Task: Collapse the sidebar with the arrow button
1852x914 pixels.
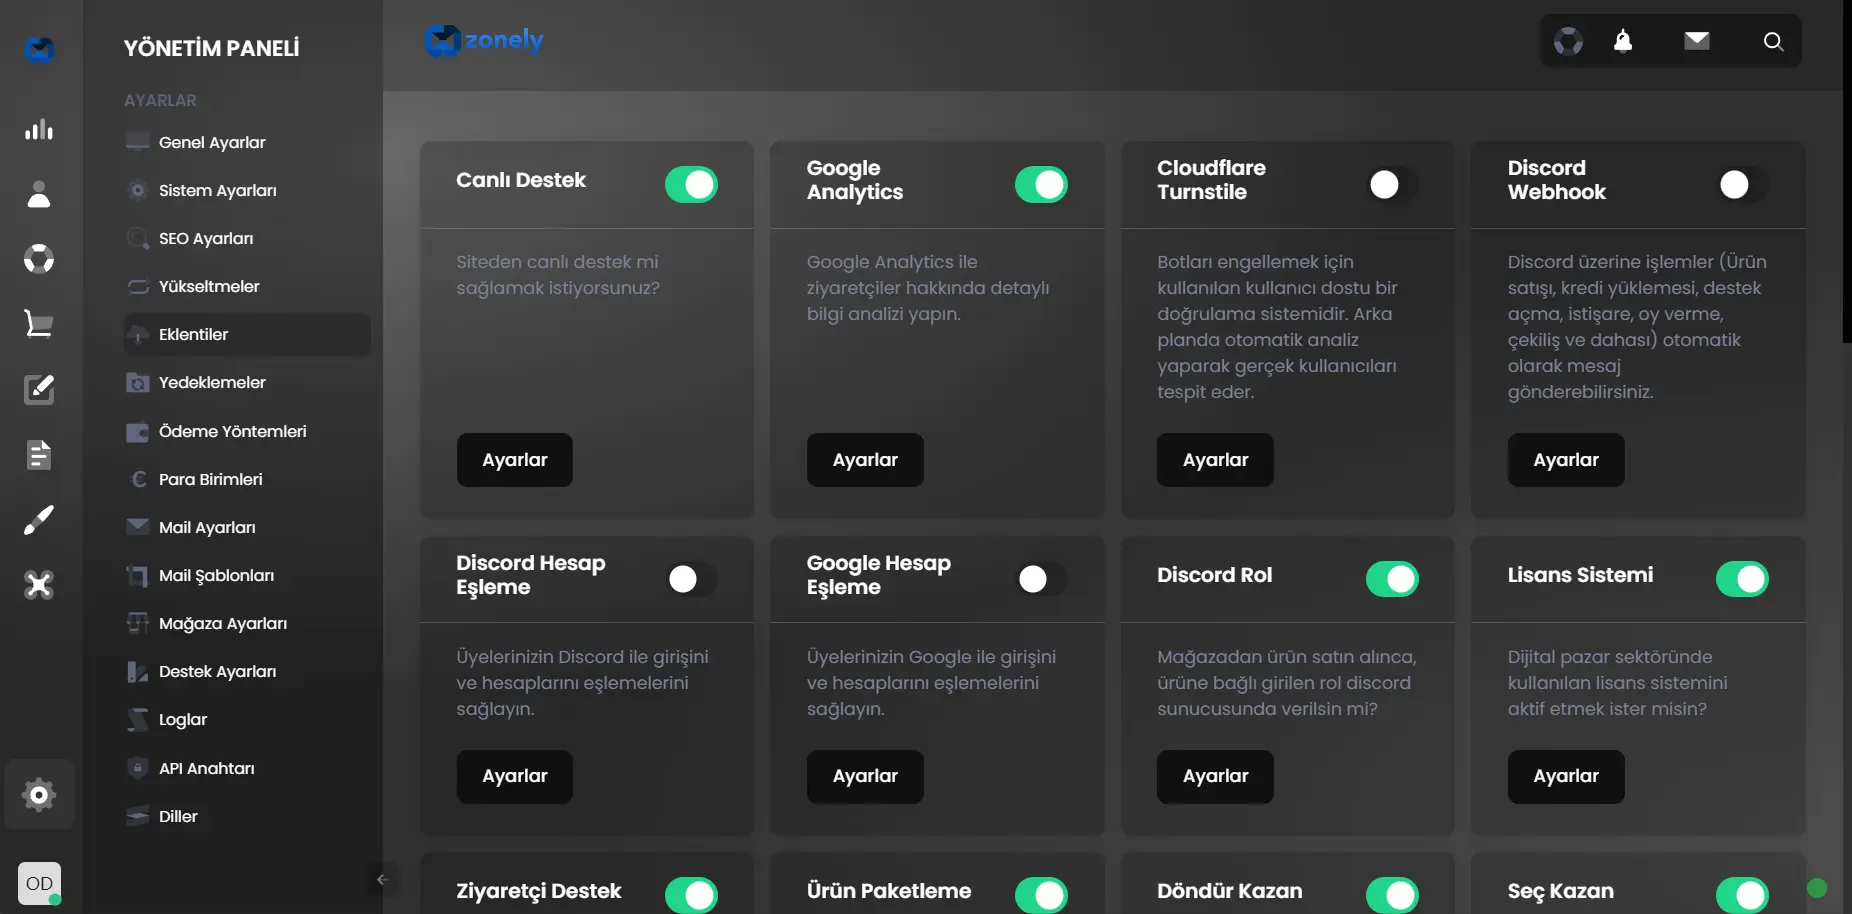Action: point(382,880)
